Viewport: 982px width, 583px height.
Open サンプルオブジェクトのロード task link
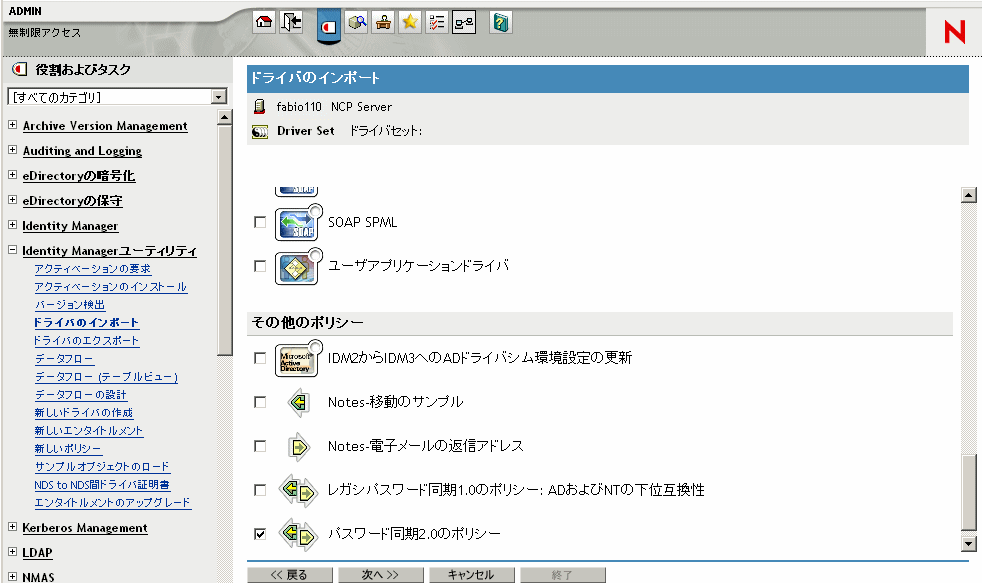click(102, 467)
